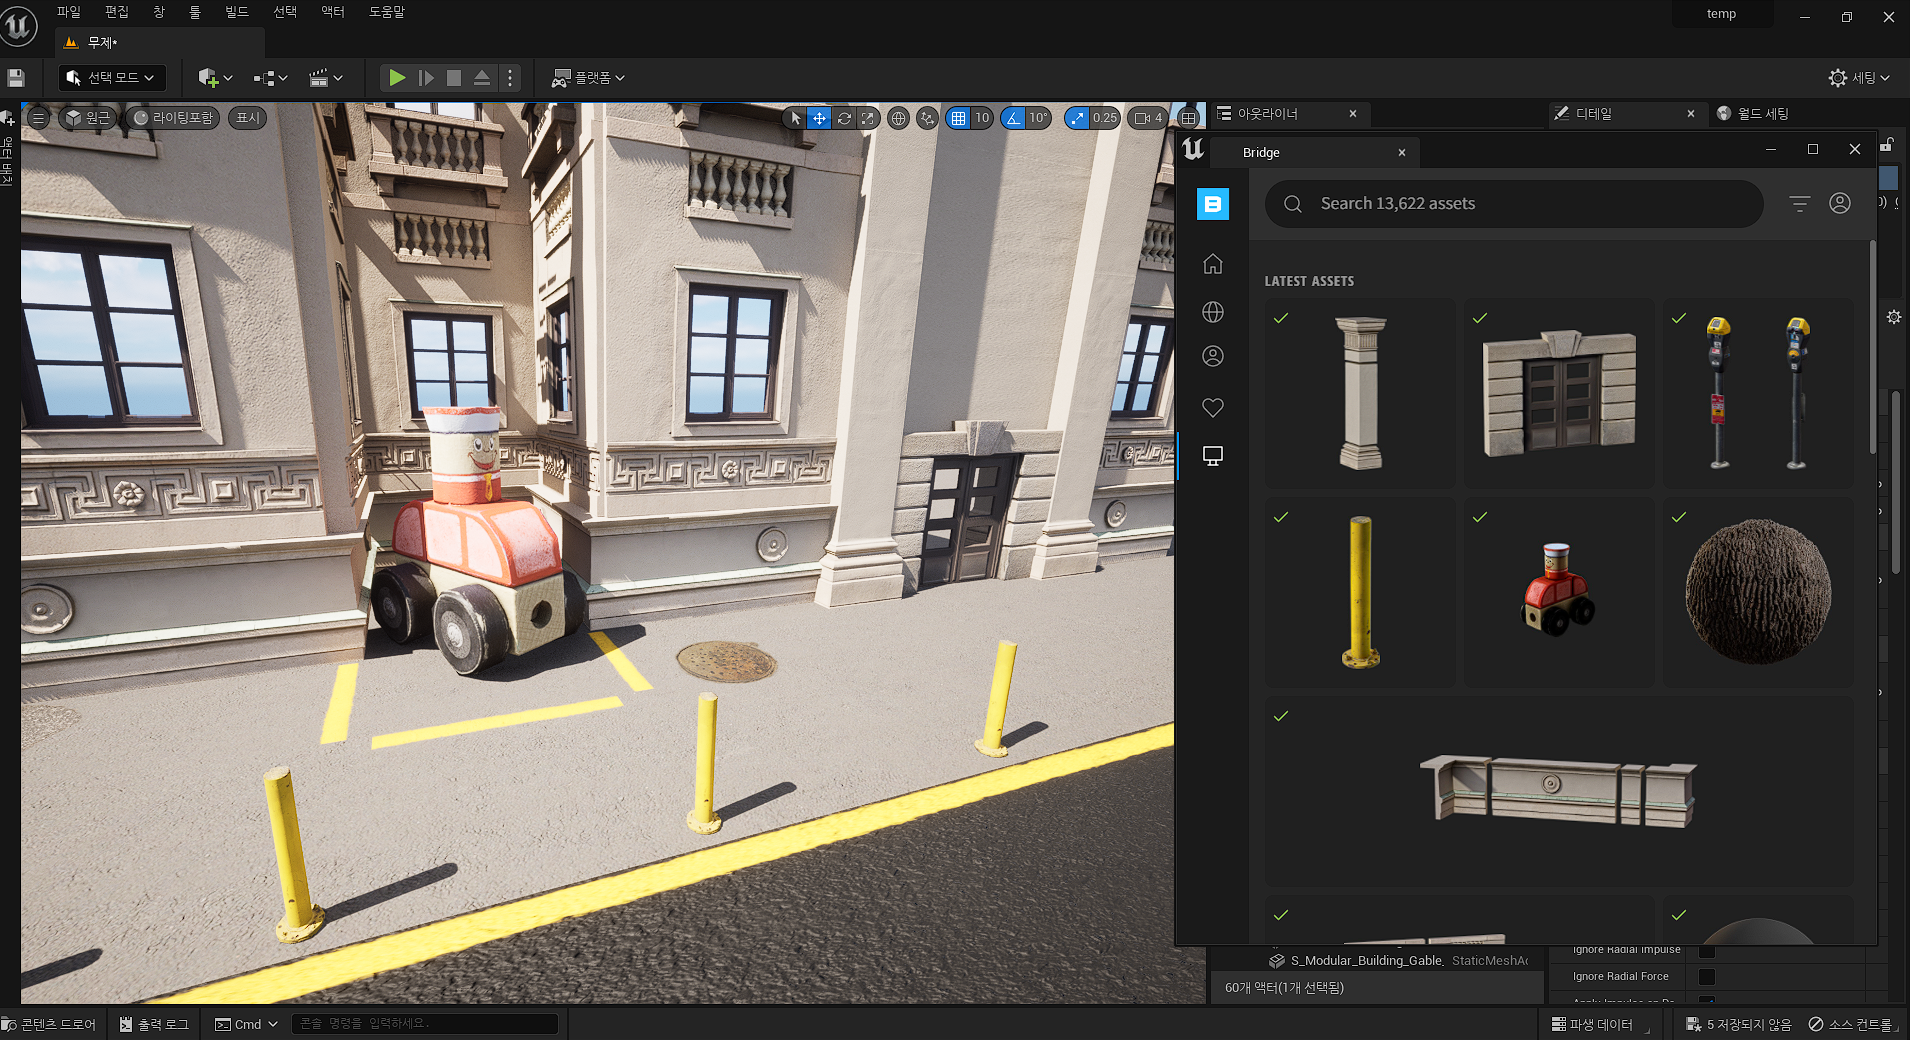Open the 라이팅포함 view mode menu

click(175, 118)
